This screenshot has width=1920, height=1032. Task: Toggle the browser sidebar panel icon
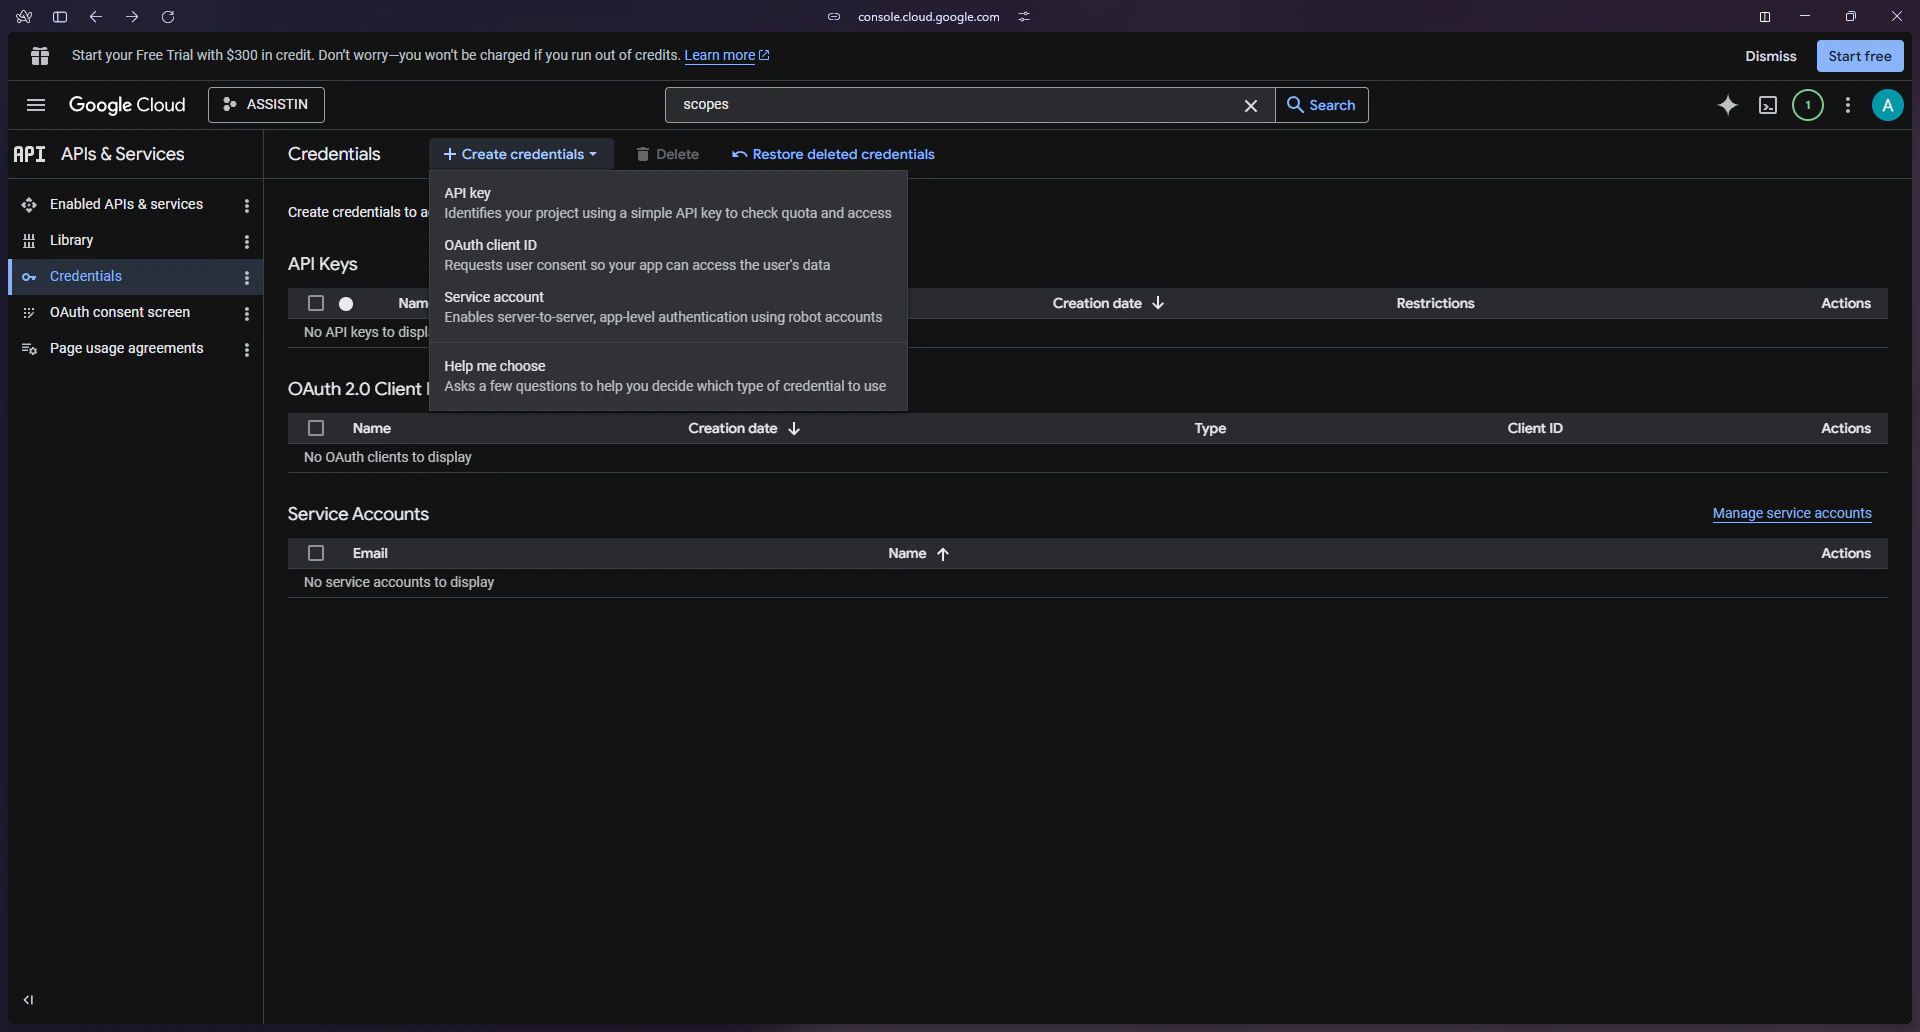point(60,17)
